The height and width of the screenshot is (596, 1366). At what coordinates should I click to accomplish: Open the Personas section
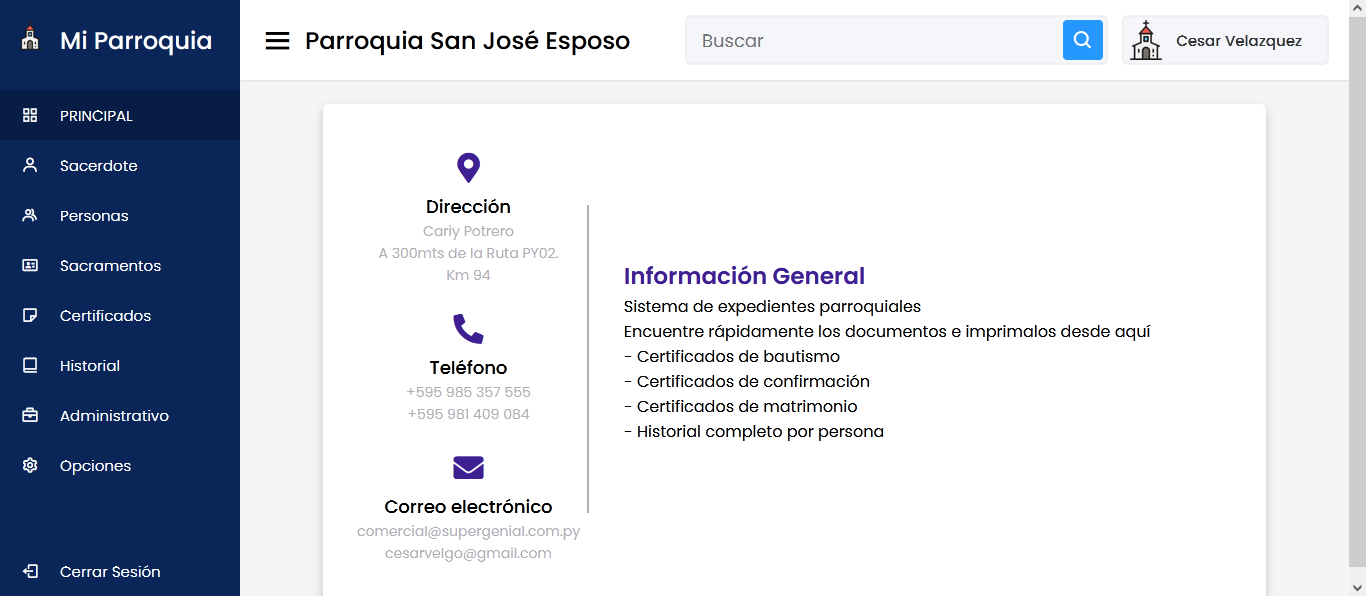pyautogui.click(x=94, y=216)
